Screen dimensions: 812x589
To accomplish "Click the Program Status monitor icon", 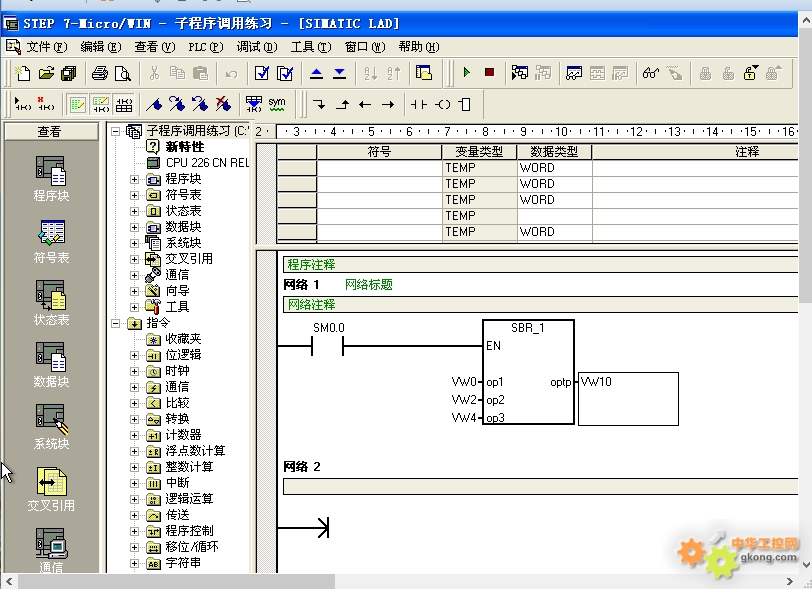I will 519,73.
